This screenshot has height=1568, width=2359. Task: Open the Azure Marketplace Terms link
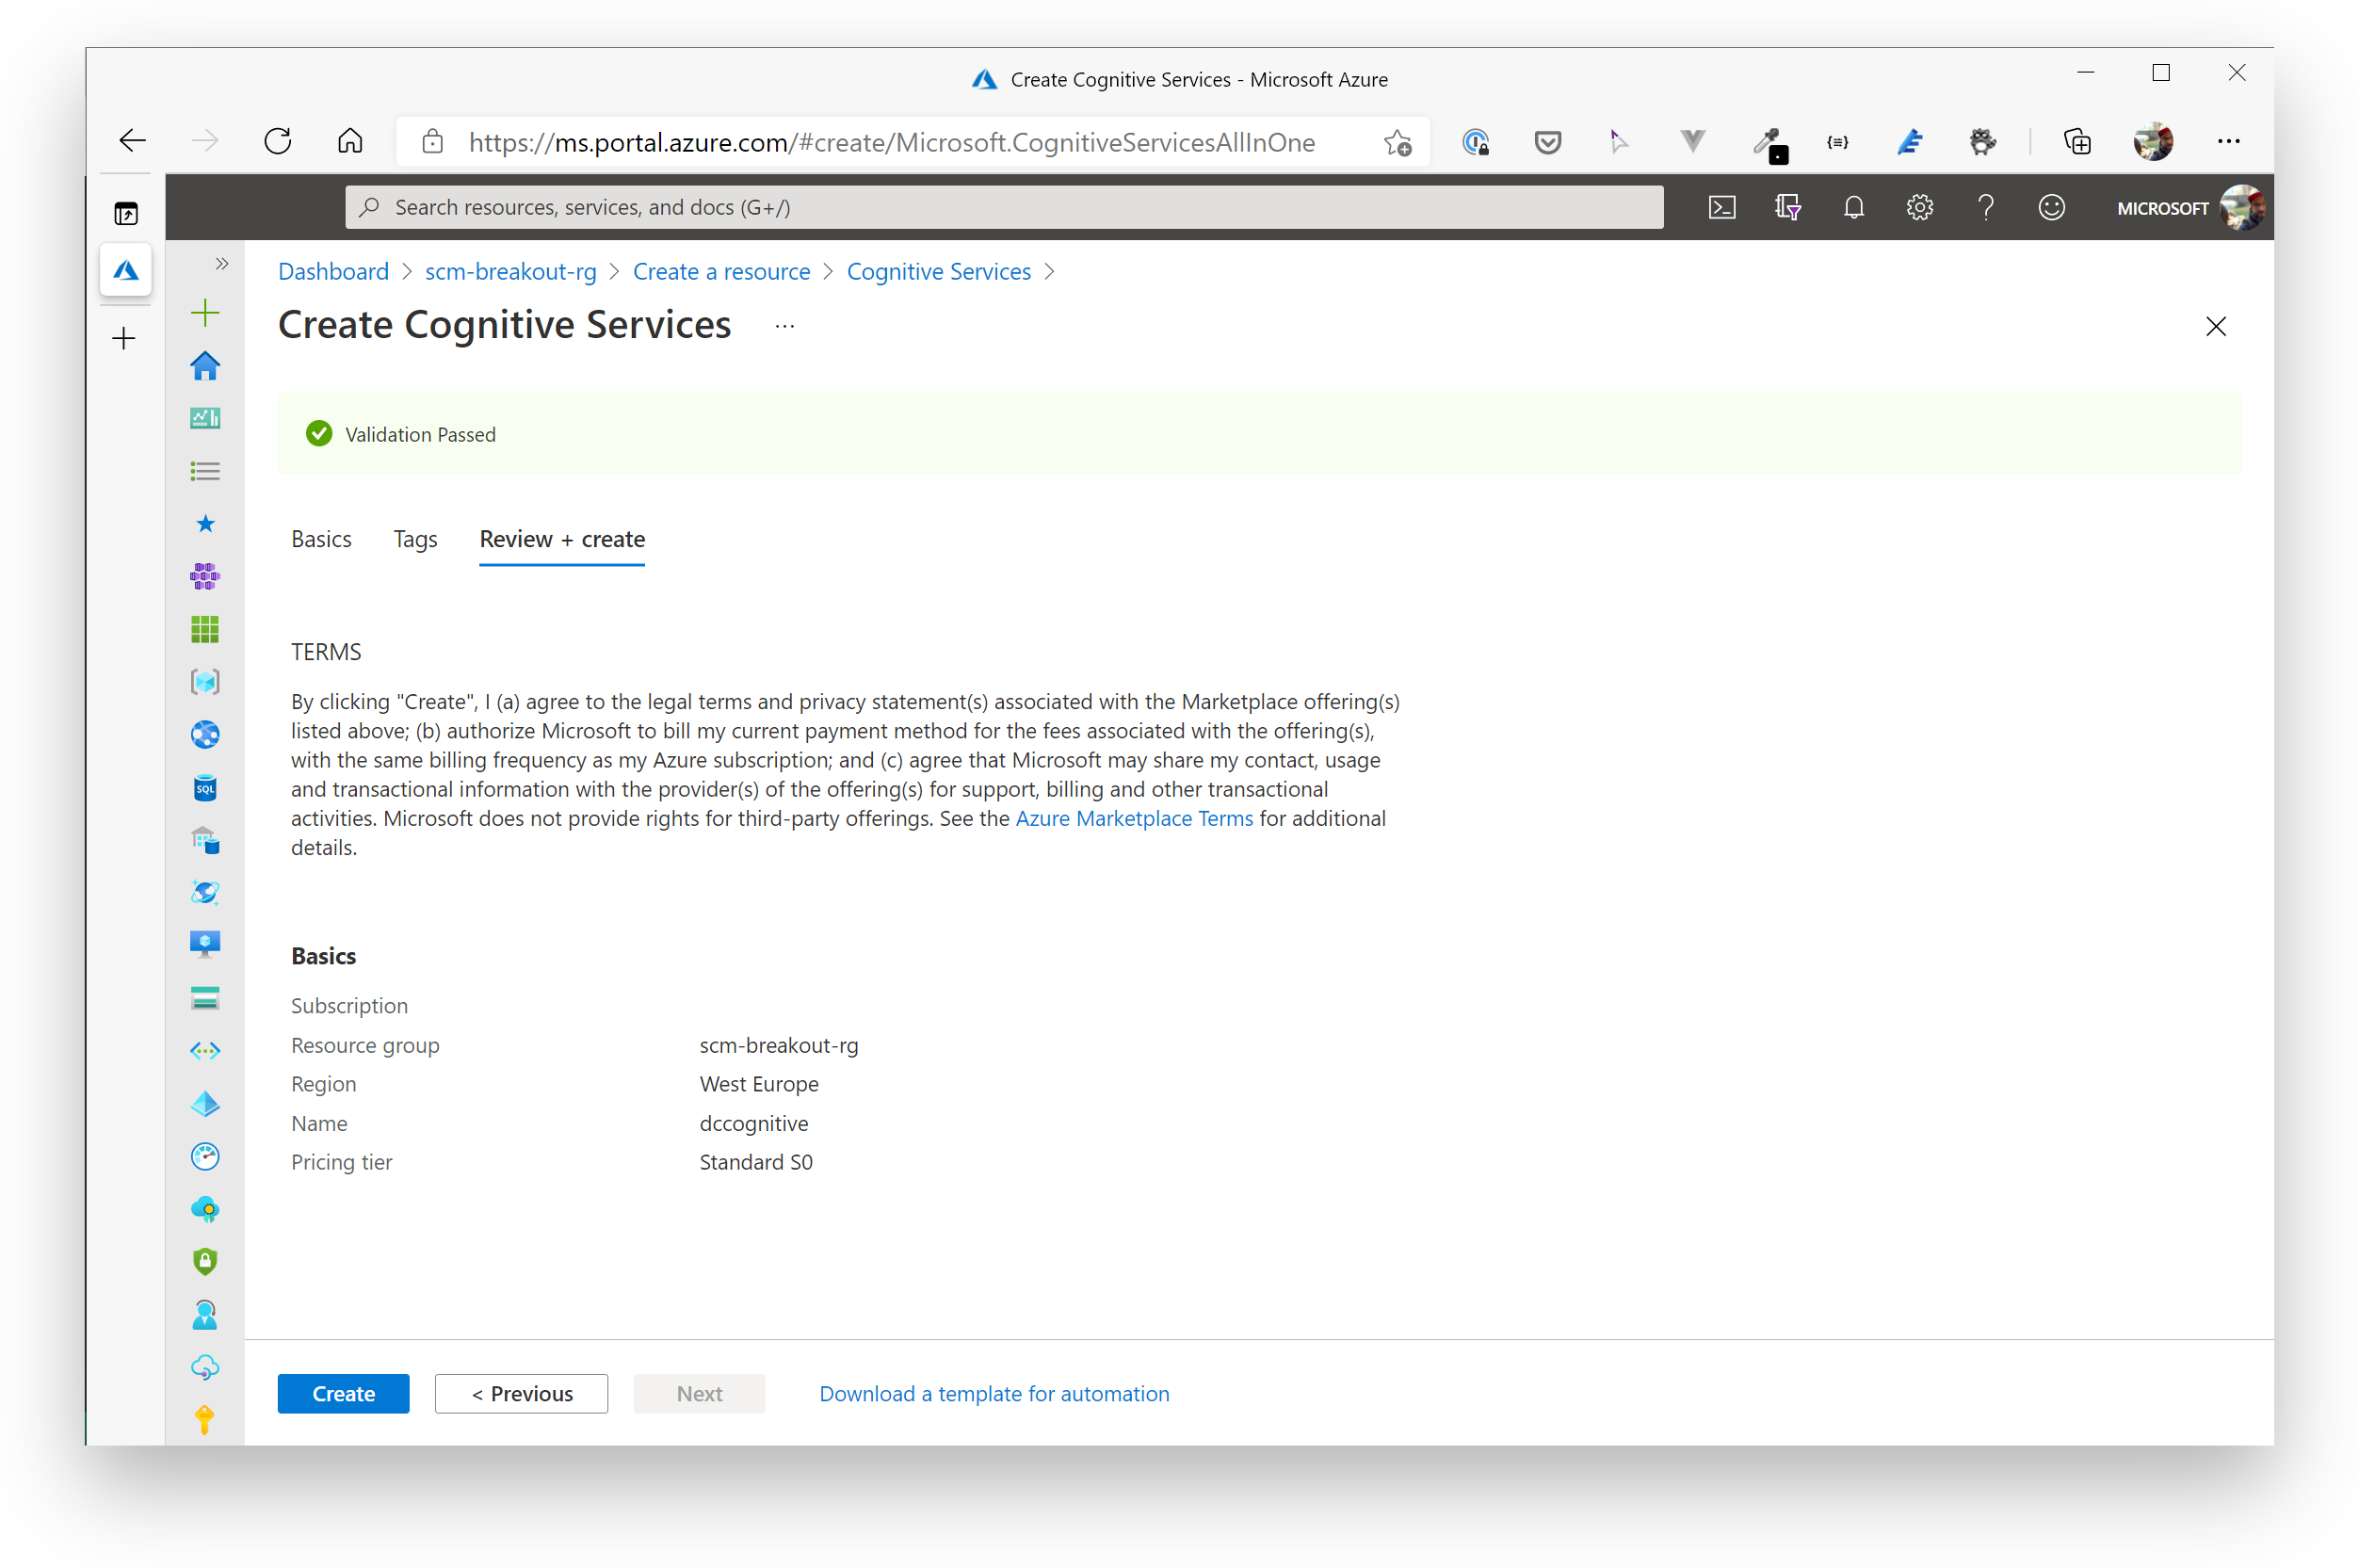point(1134,818)
